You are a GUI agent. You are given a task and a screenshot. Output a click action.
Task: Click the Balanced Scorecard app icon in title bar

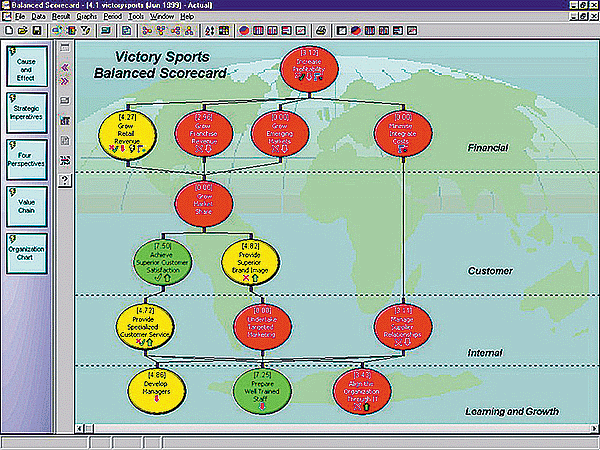[5, 5]
